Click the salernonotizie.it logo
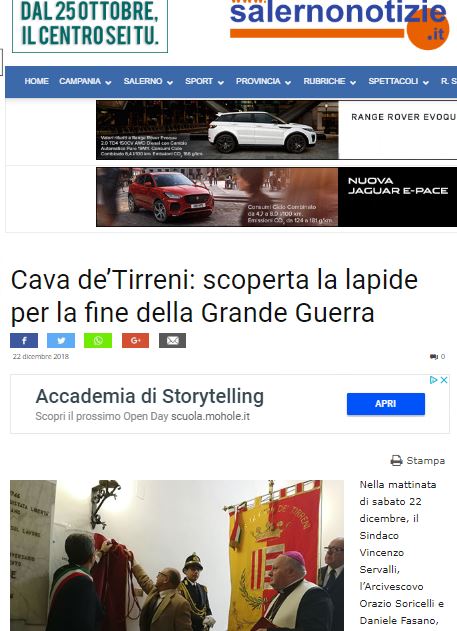This screenshot has width=457, height=631. (x=339, y=24)
